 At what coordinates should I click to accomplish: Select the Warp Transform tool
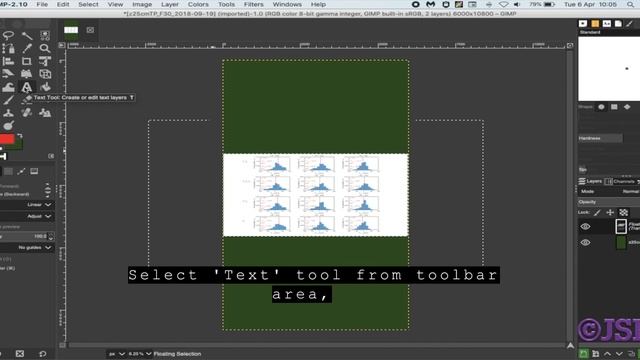(x=8, y=87)
